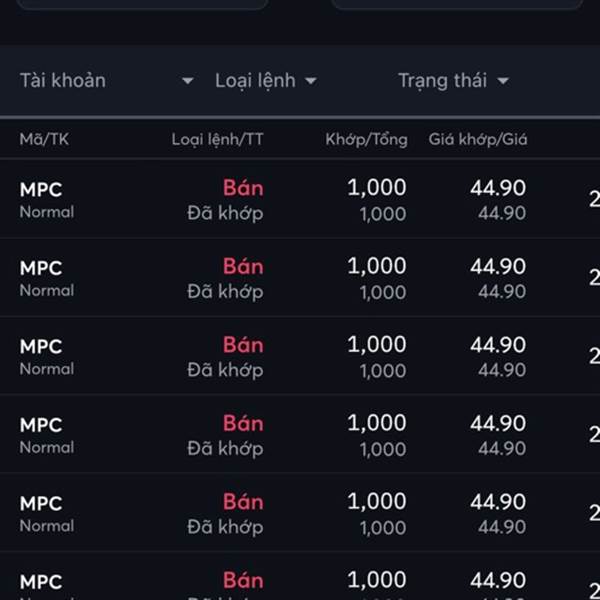Viewport: 600px width, 600px height.
Task: Open the last partially visible MPC order
Action: point(300,576)
